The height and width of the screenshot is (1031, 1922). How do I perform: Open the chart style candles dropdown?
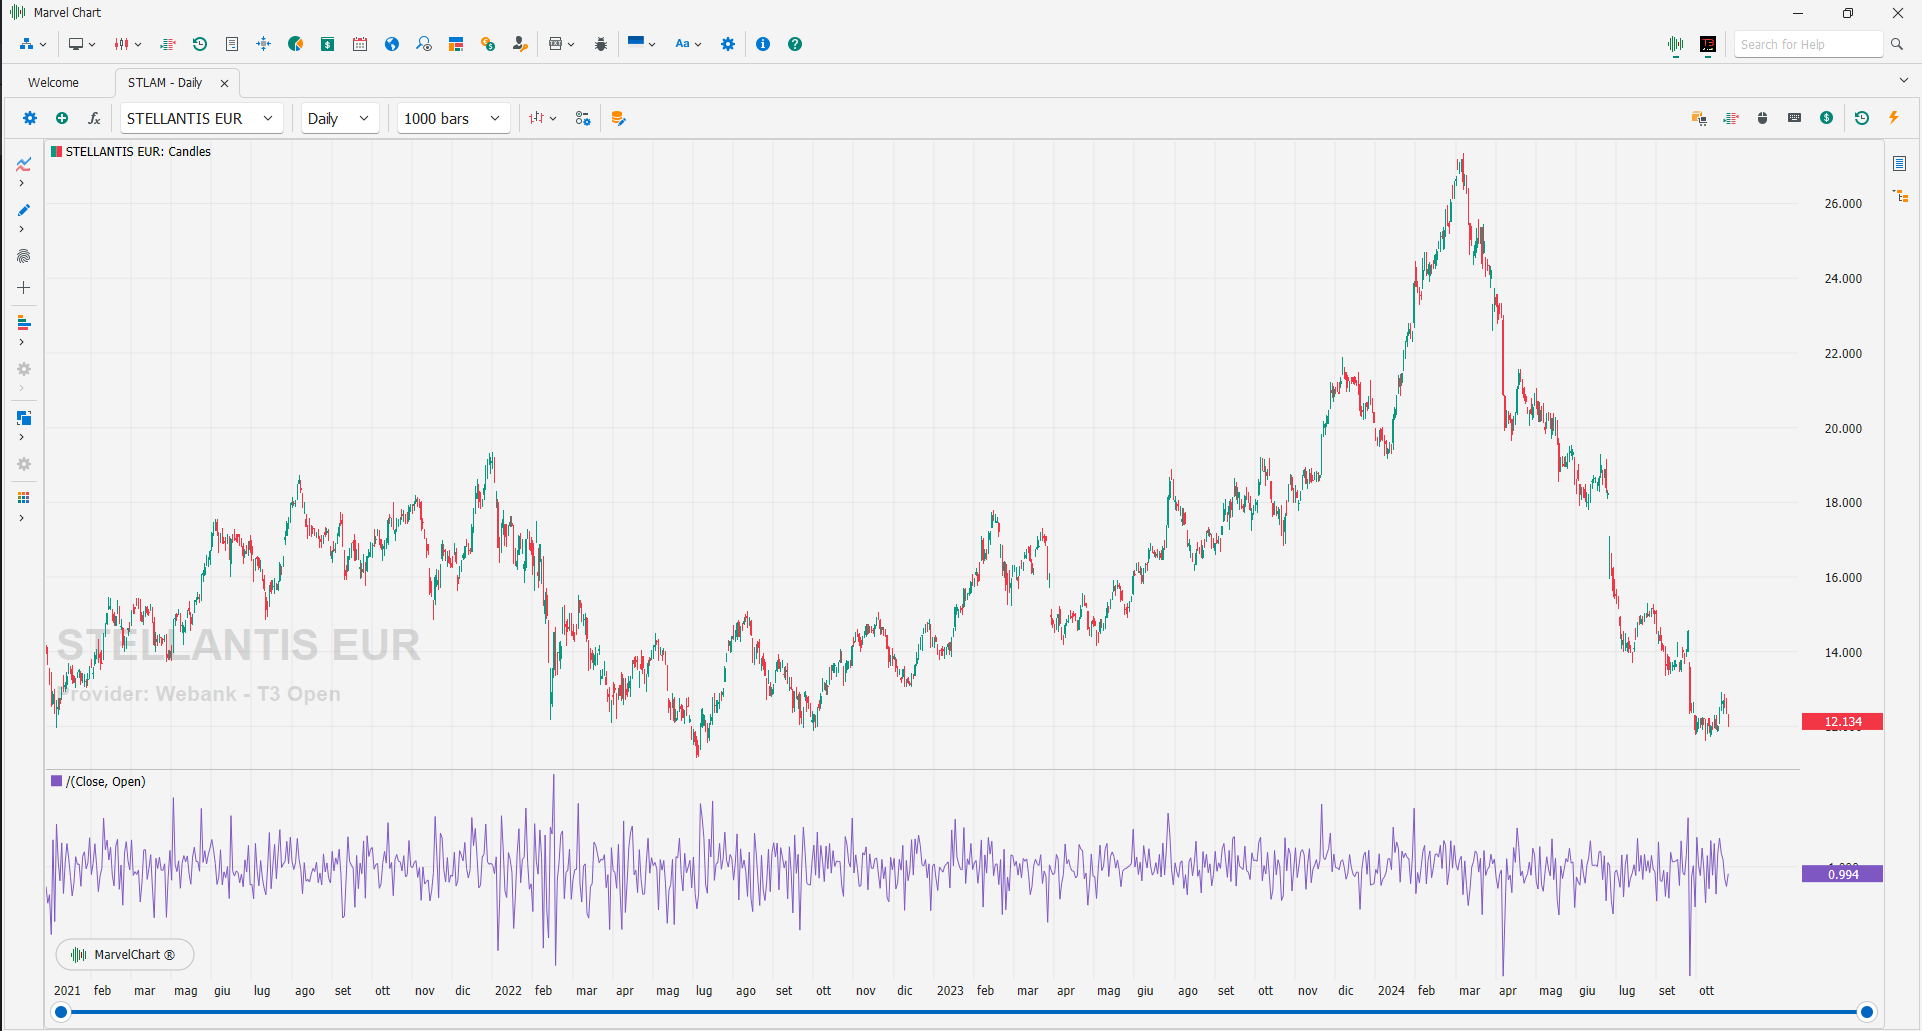pyautogui.click(x=542, y=118)
